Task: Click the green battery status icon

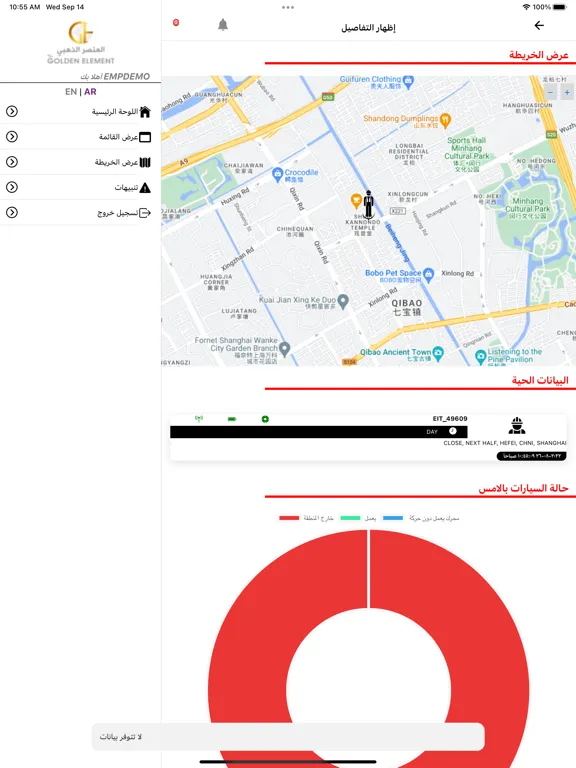Action: [232, 419]
